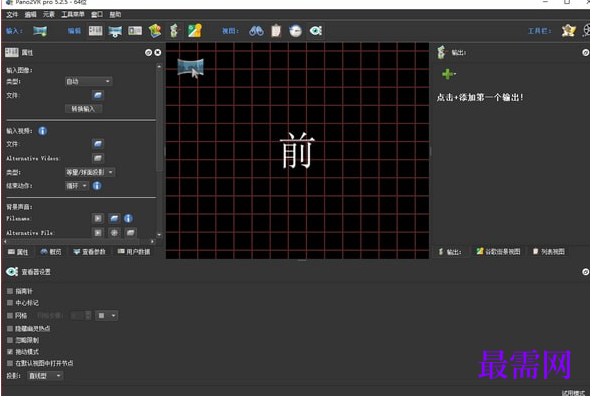
Task: Open the input image 类型 dropdown 自动
Action: (88, 81)
